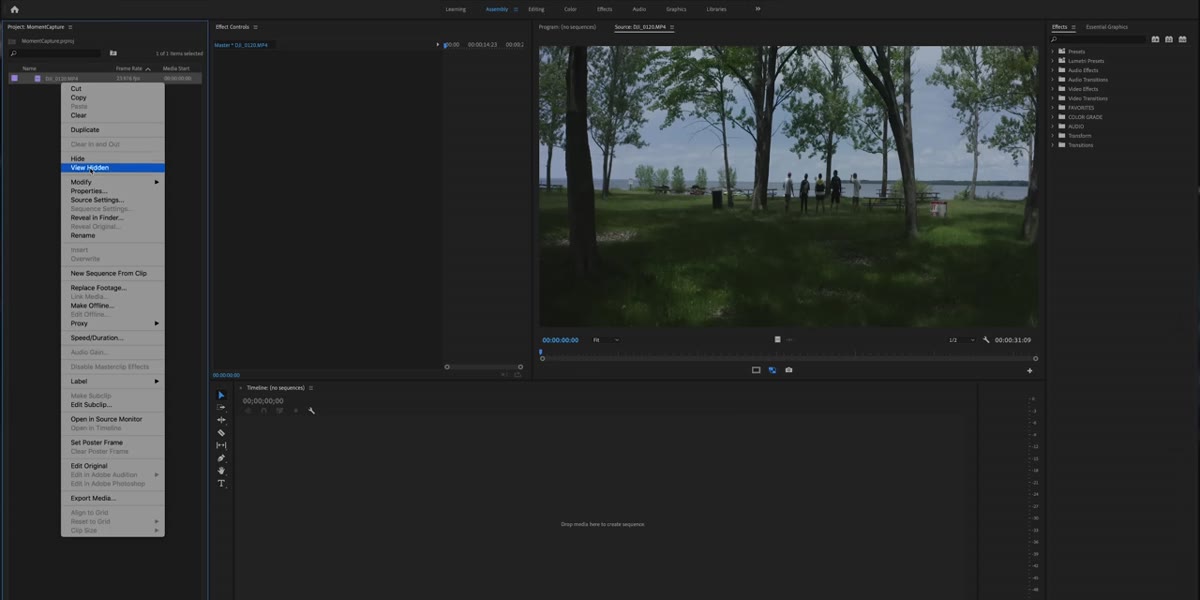Screen dimensions: 1200x600
Task: Click the Source monitor playhead marker
Action: pyautogui.click(x=541, y=351)
